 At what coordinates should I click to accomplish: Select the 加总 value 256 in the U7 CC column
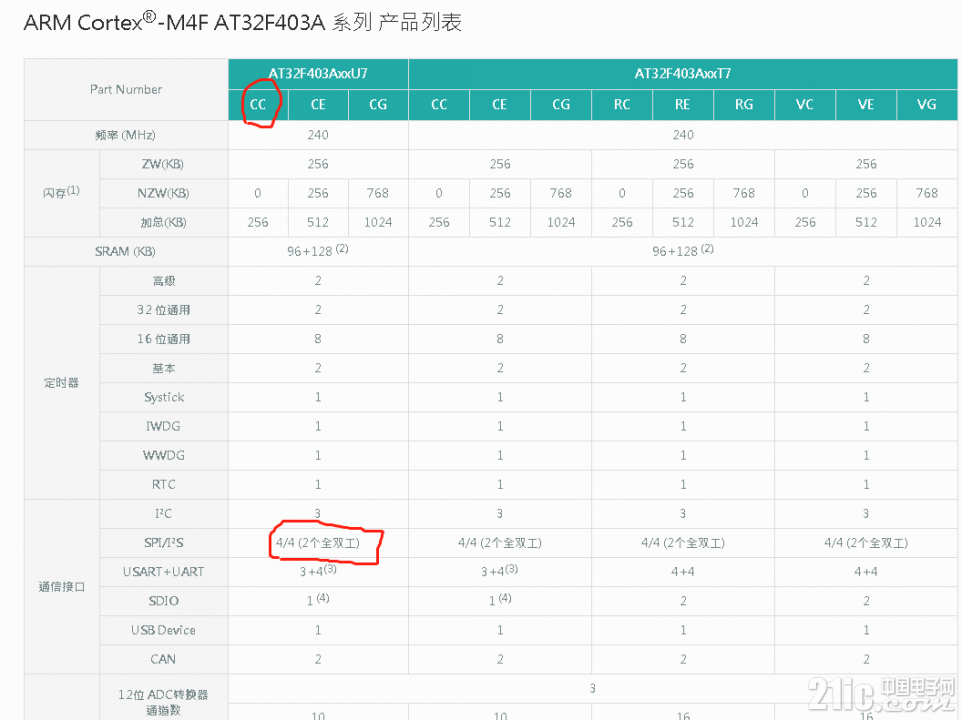pyautogui.click(x=258, y=223)
